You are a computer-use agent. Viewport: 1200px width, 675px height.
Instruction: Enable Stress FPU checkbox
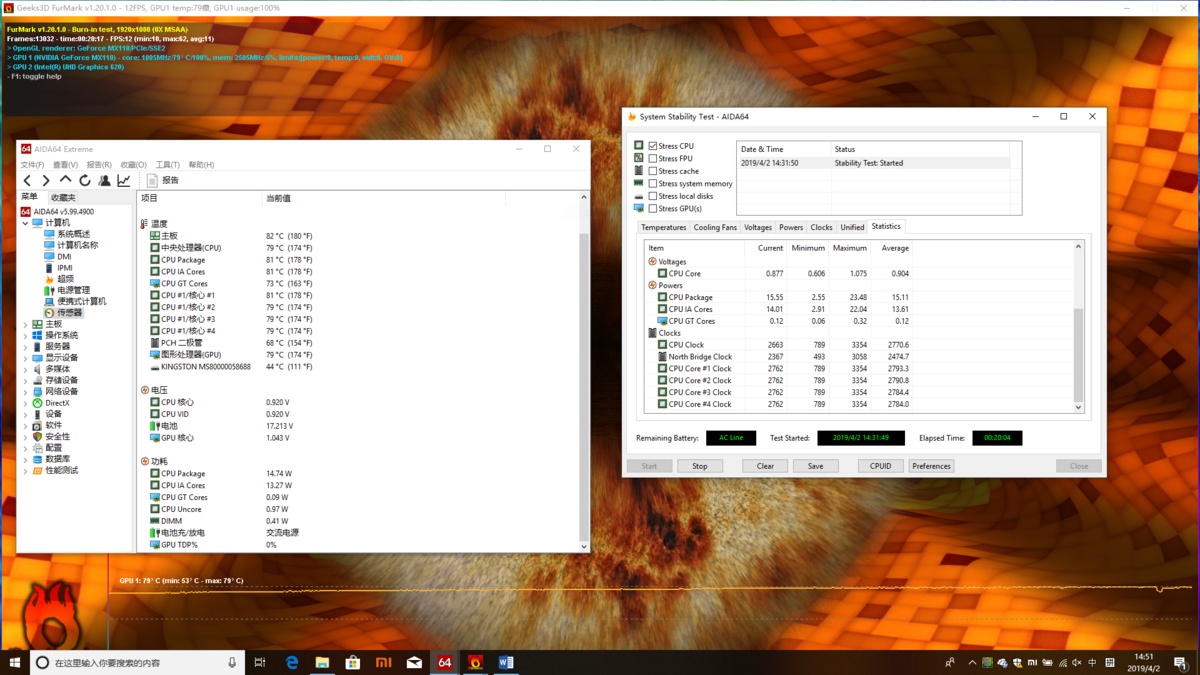point(653,158)
